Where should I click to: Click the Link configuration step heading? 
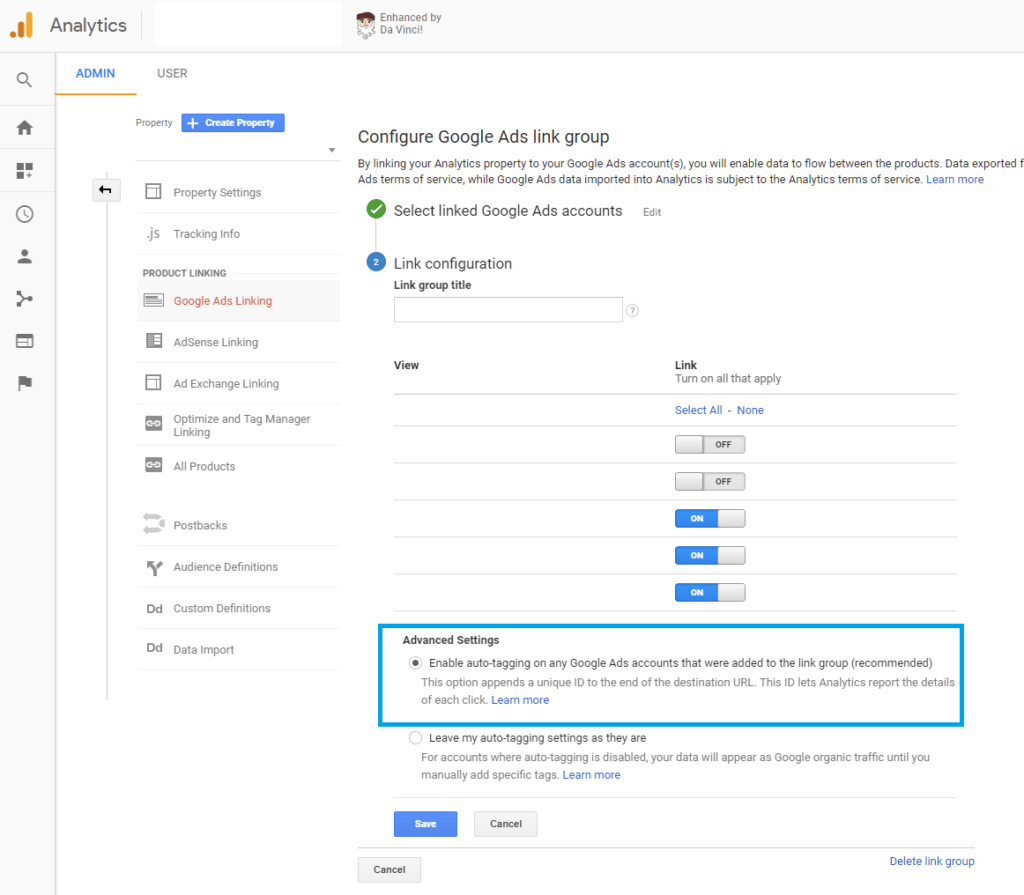point(453,263)
